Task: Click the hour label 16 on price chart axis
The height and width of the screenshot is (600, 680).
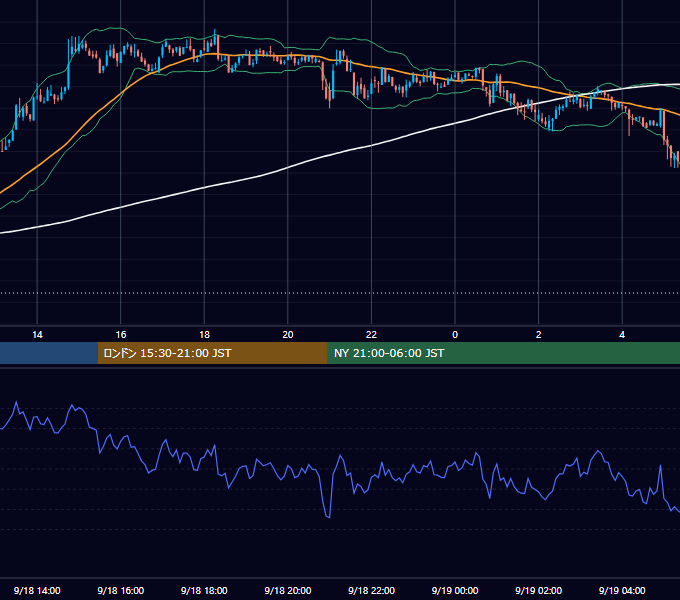Action: click(x=121, y=335)
